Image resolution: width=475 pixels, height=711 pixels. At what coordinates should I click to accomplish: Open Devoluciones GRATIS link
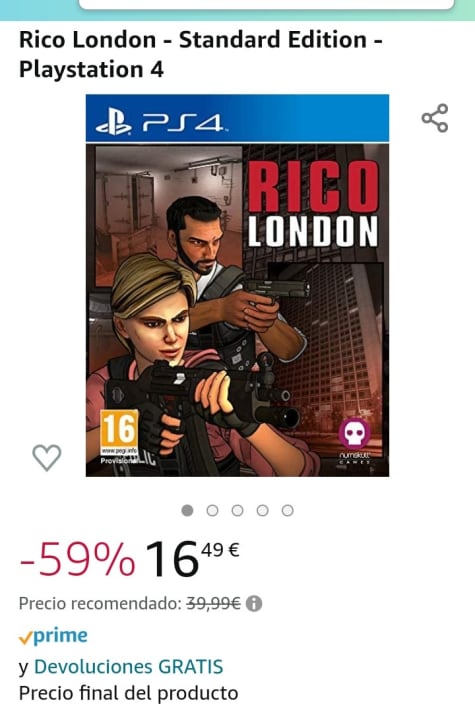[x=129, y=667]
